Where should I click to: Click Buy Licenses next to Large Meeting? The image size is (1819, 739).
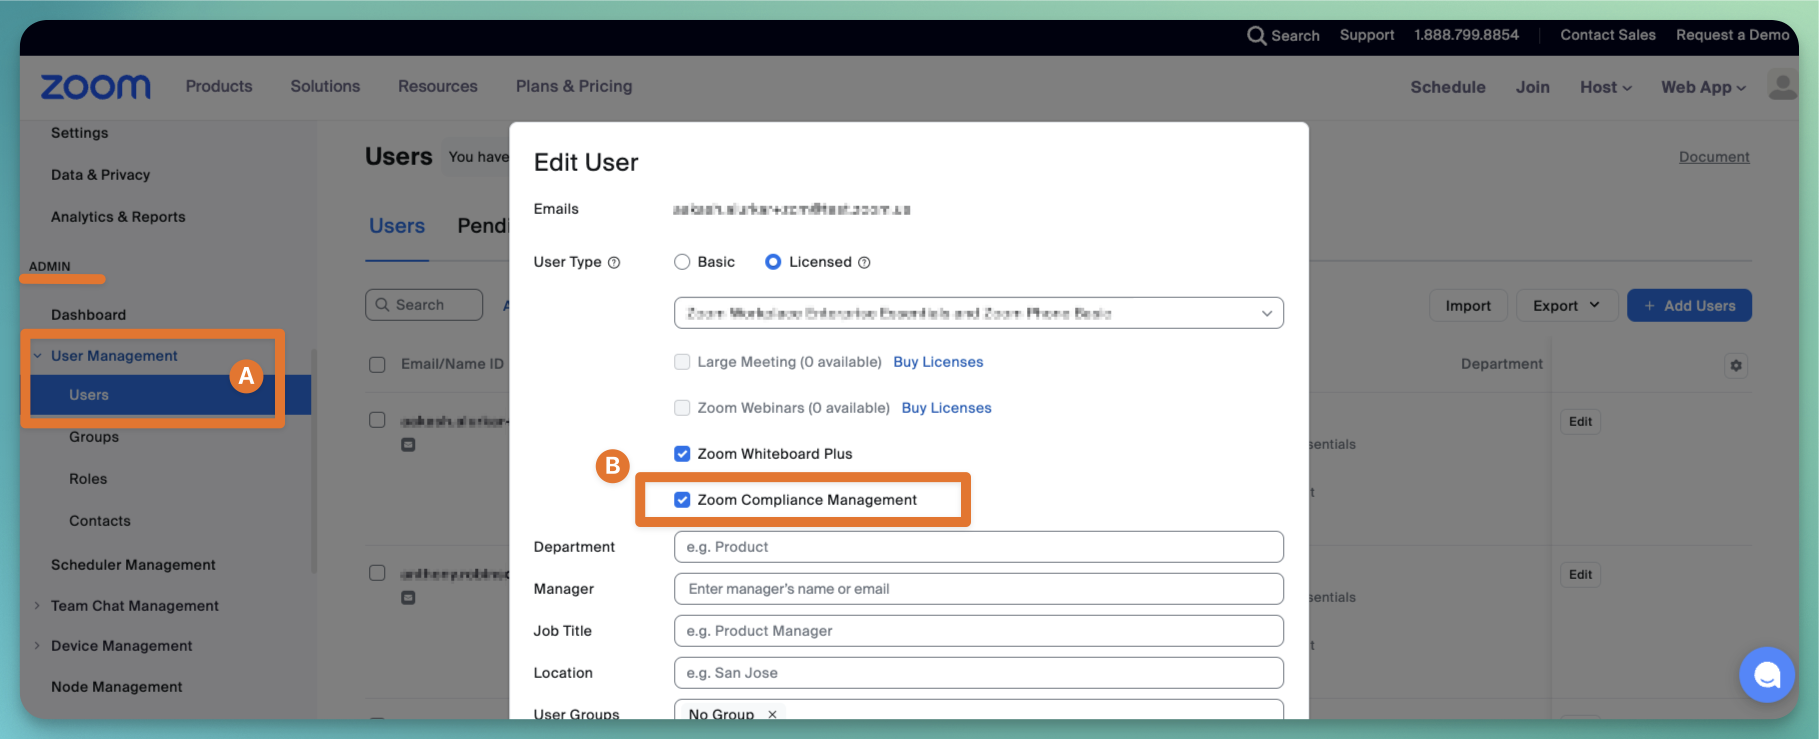938,362
